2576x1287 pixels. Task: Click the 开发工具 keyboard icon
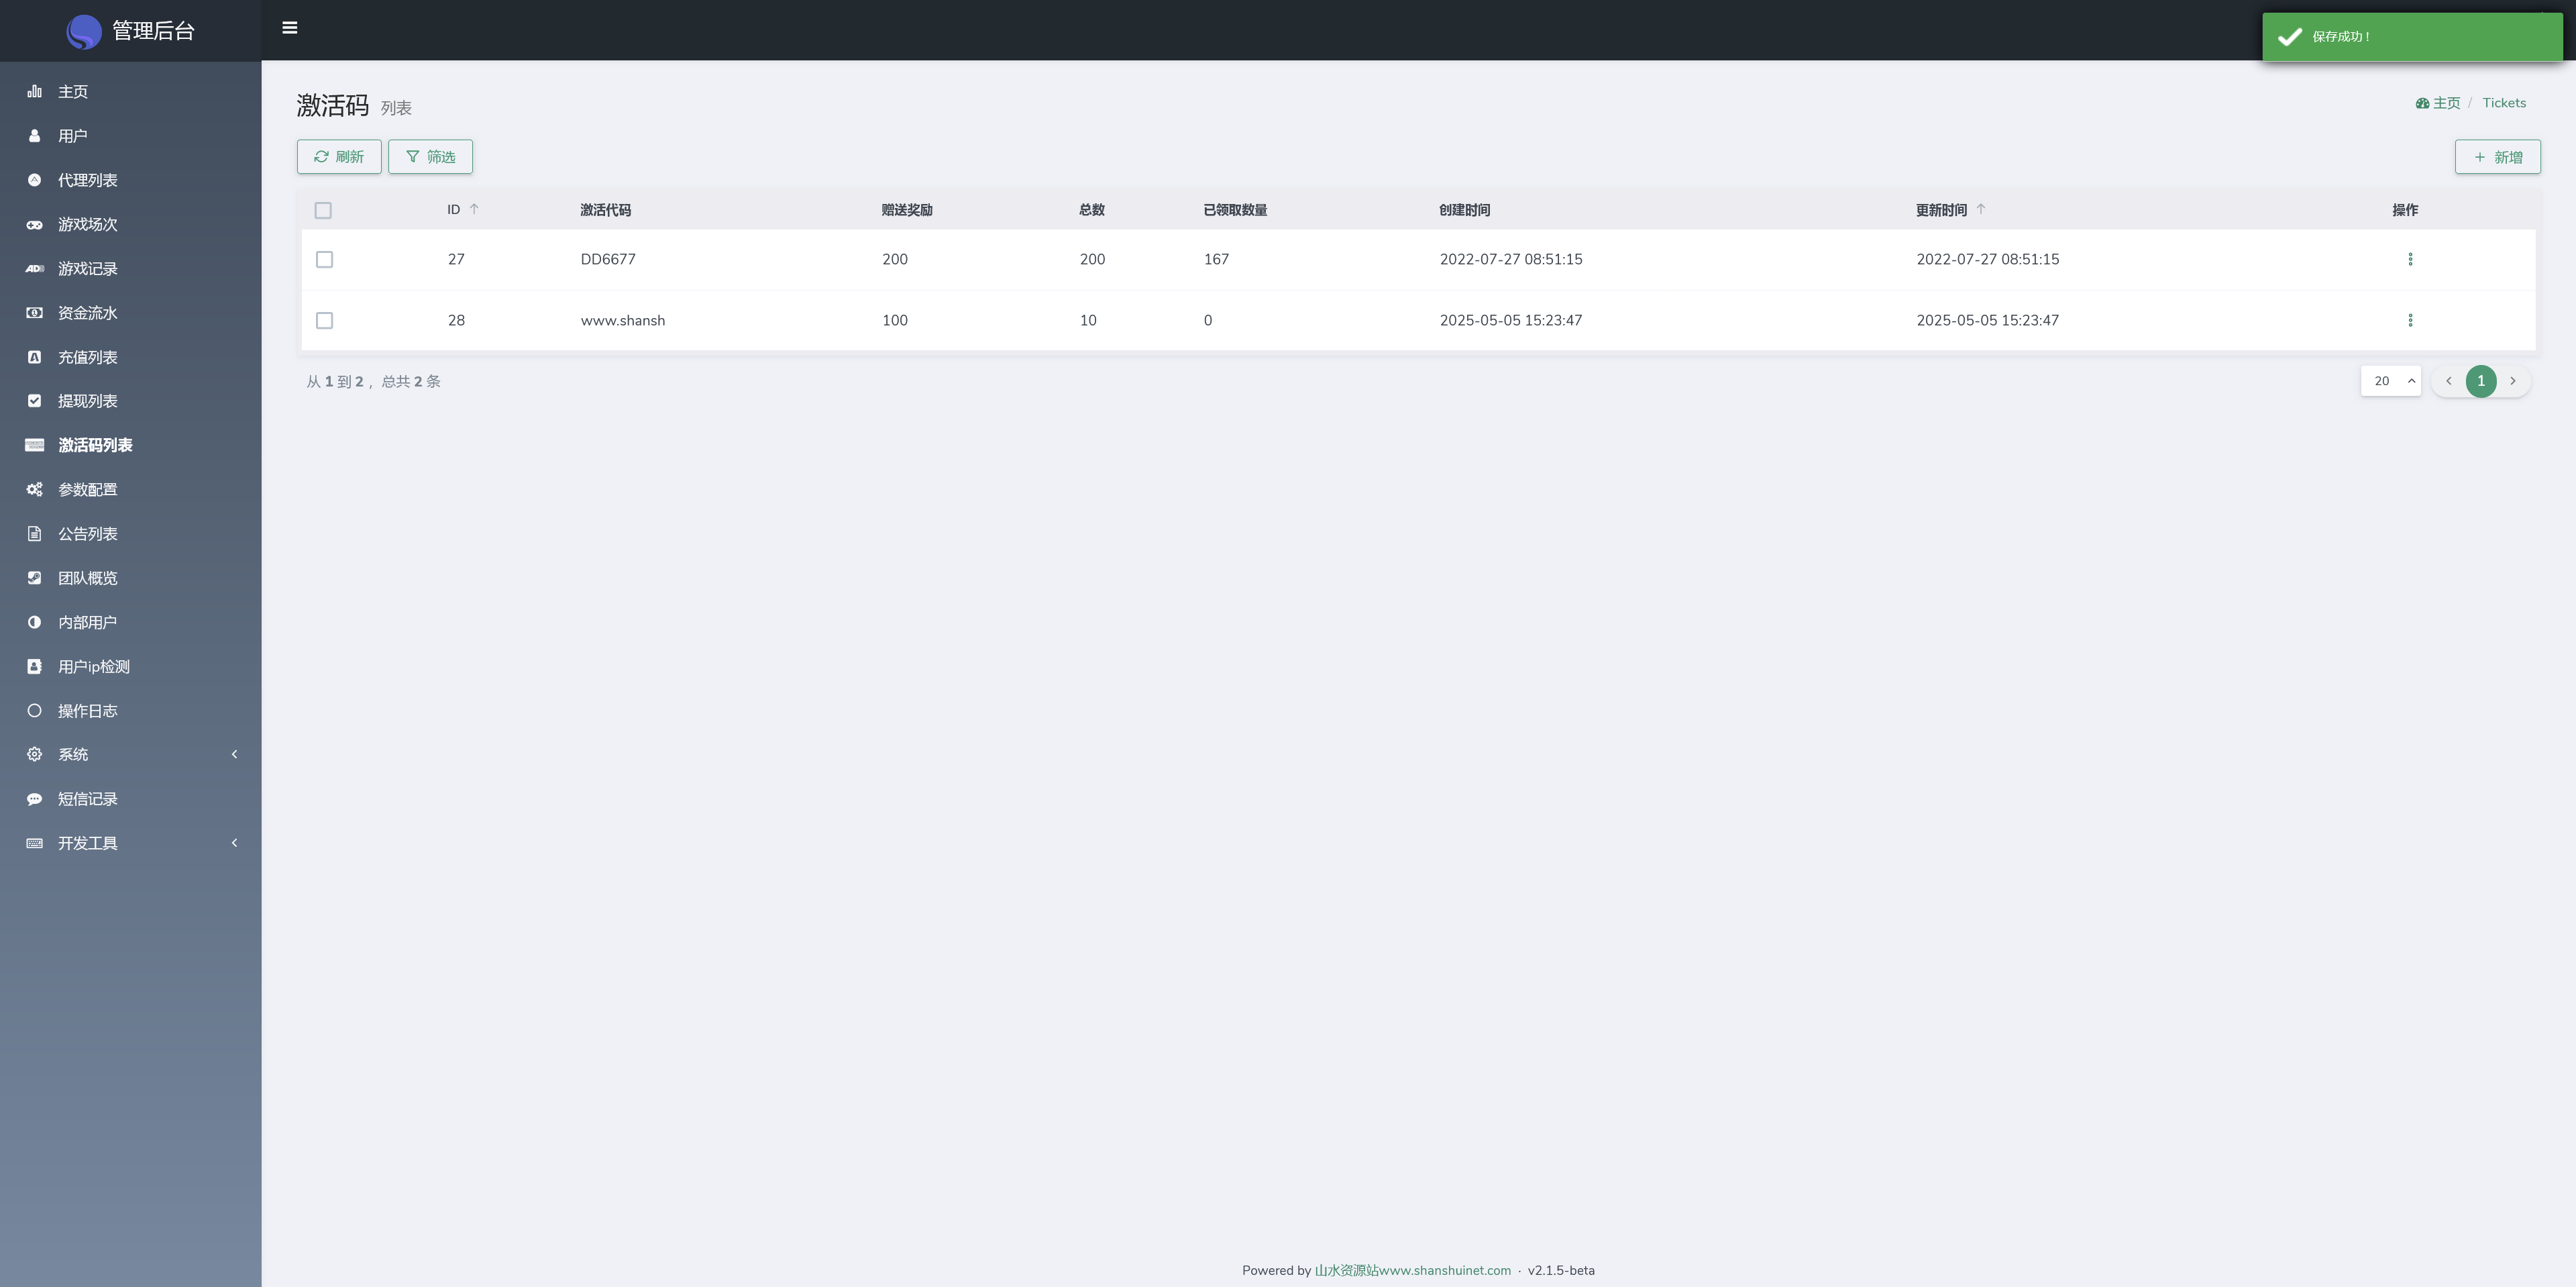(35, 843)
